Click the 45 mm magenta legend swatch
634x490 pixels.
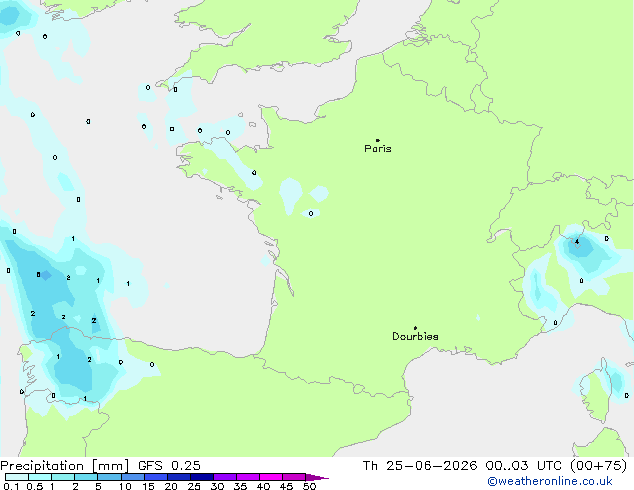click(294, 477)
